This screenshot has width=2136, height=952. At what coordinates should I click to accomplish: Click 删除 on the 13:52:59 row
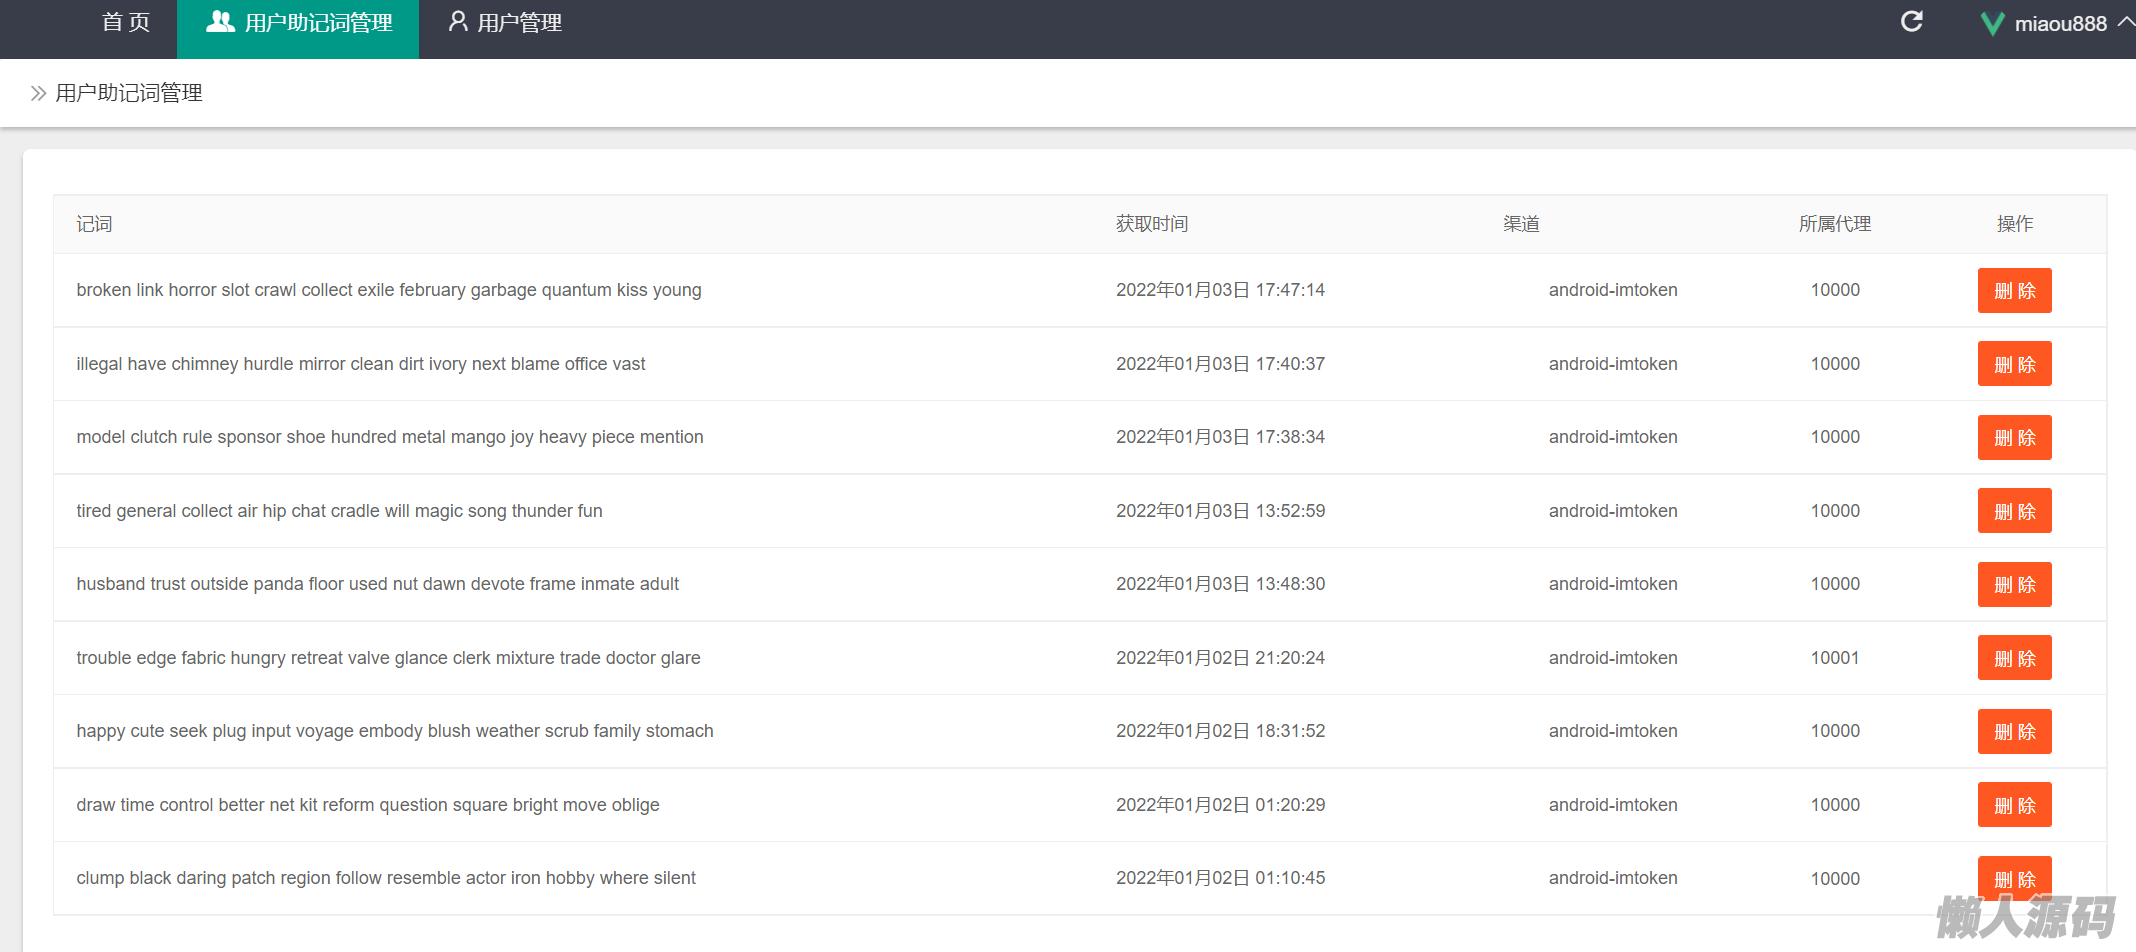(2014, 511)
